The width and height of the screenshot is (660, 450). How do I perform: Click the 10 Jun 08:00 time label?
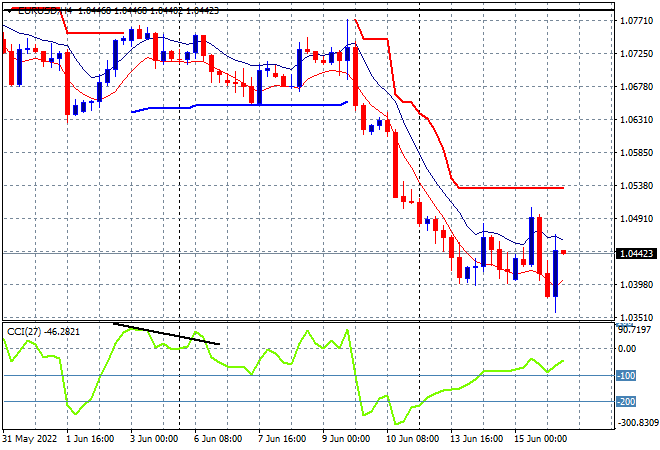point(412,439)
